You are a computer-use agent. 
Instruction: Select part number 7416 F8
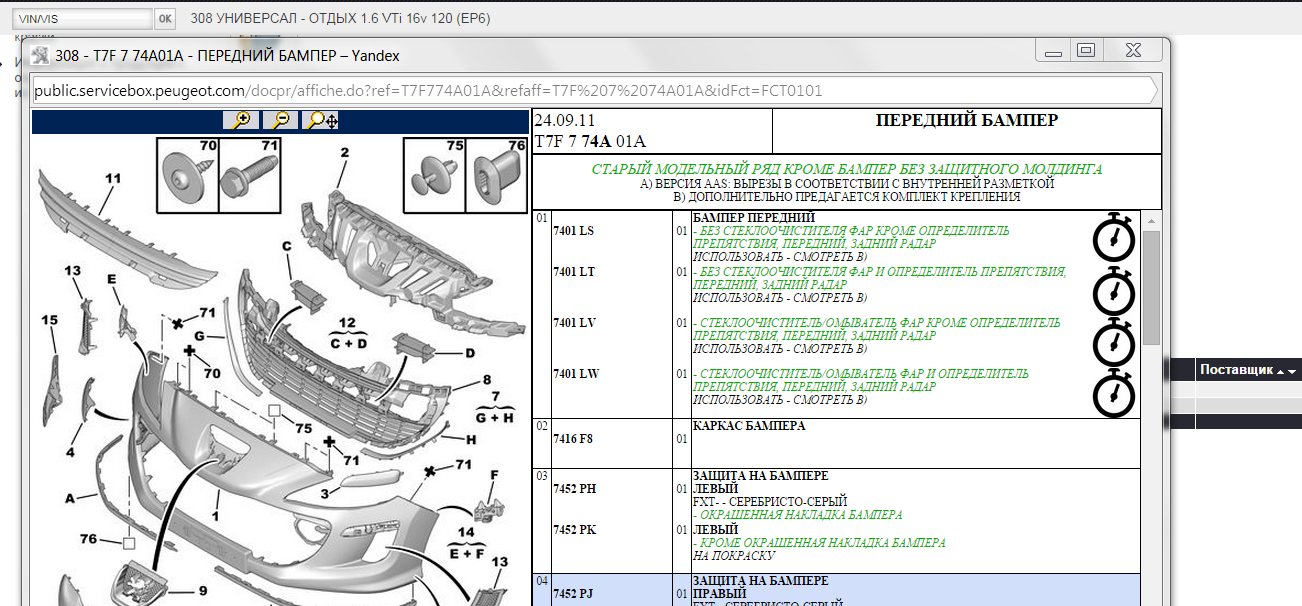[575, 438]
